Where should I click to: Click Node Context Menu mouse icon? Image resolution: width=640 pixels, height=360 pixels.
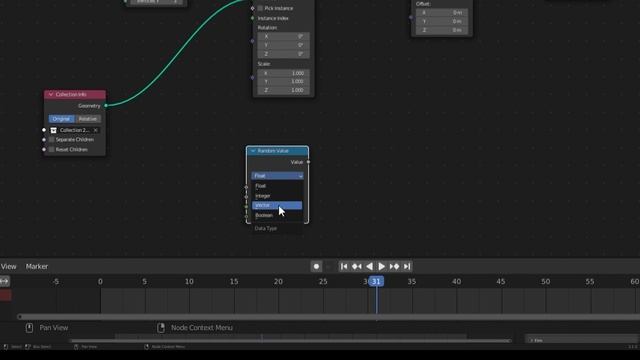pyautogui.click(x=161, y=328)
